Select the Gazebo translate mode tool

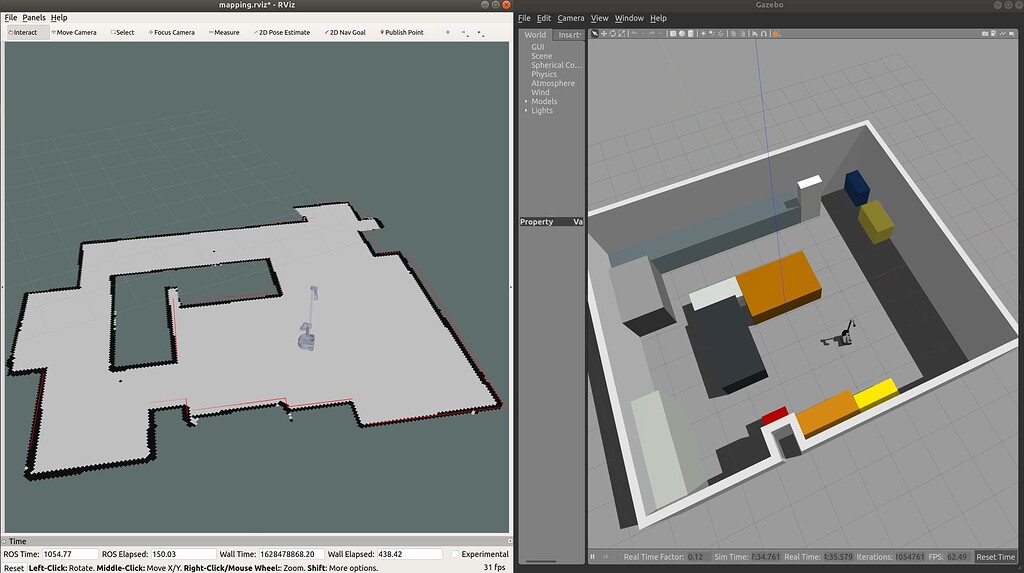point(603,34)
